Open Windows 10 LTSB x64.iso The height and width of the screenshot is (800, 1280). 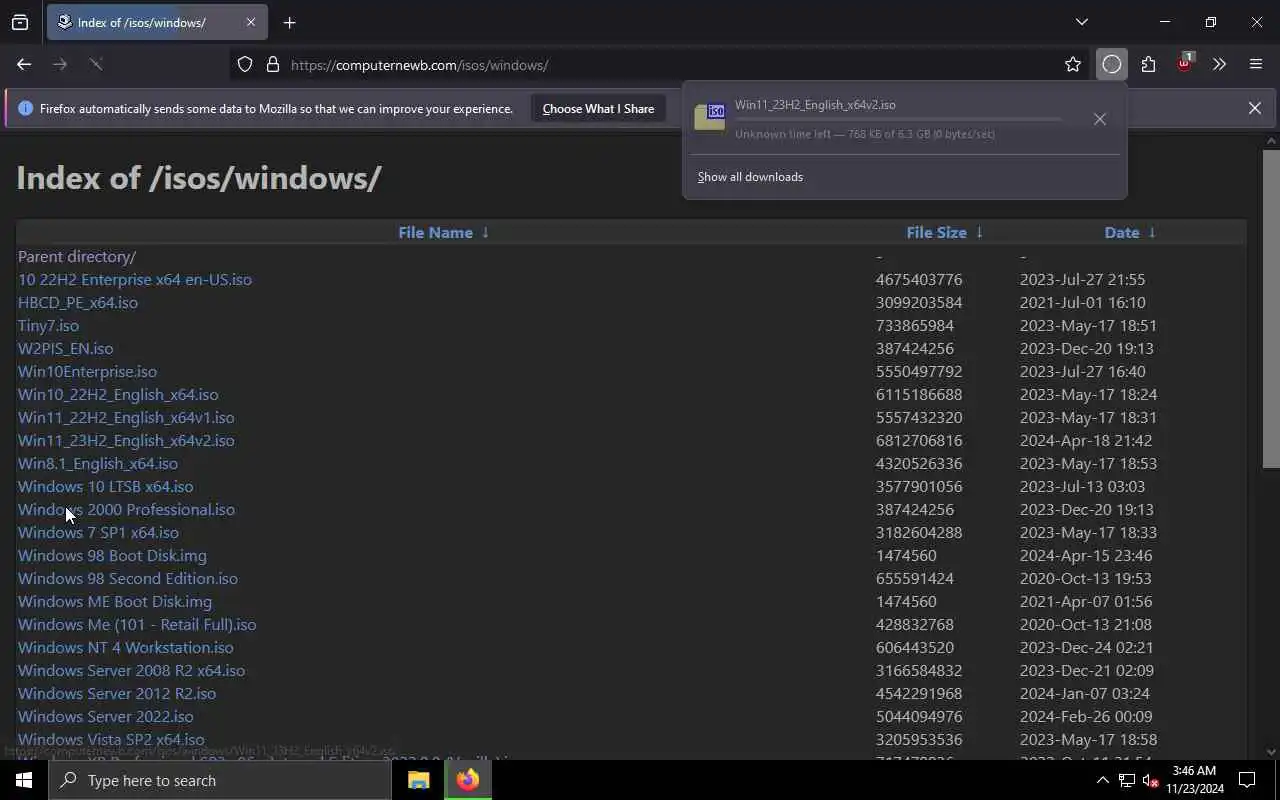(105, 487)
